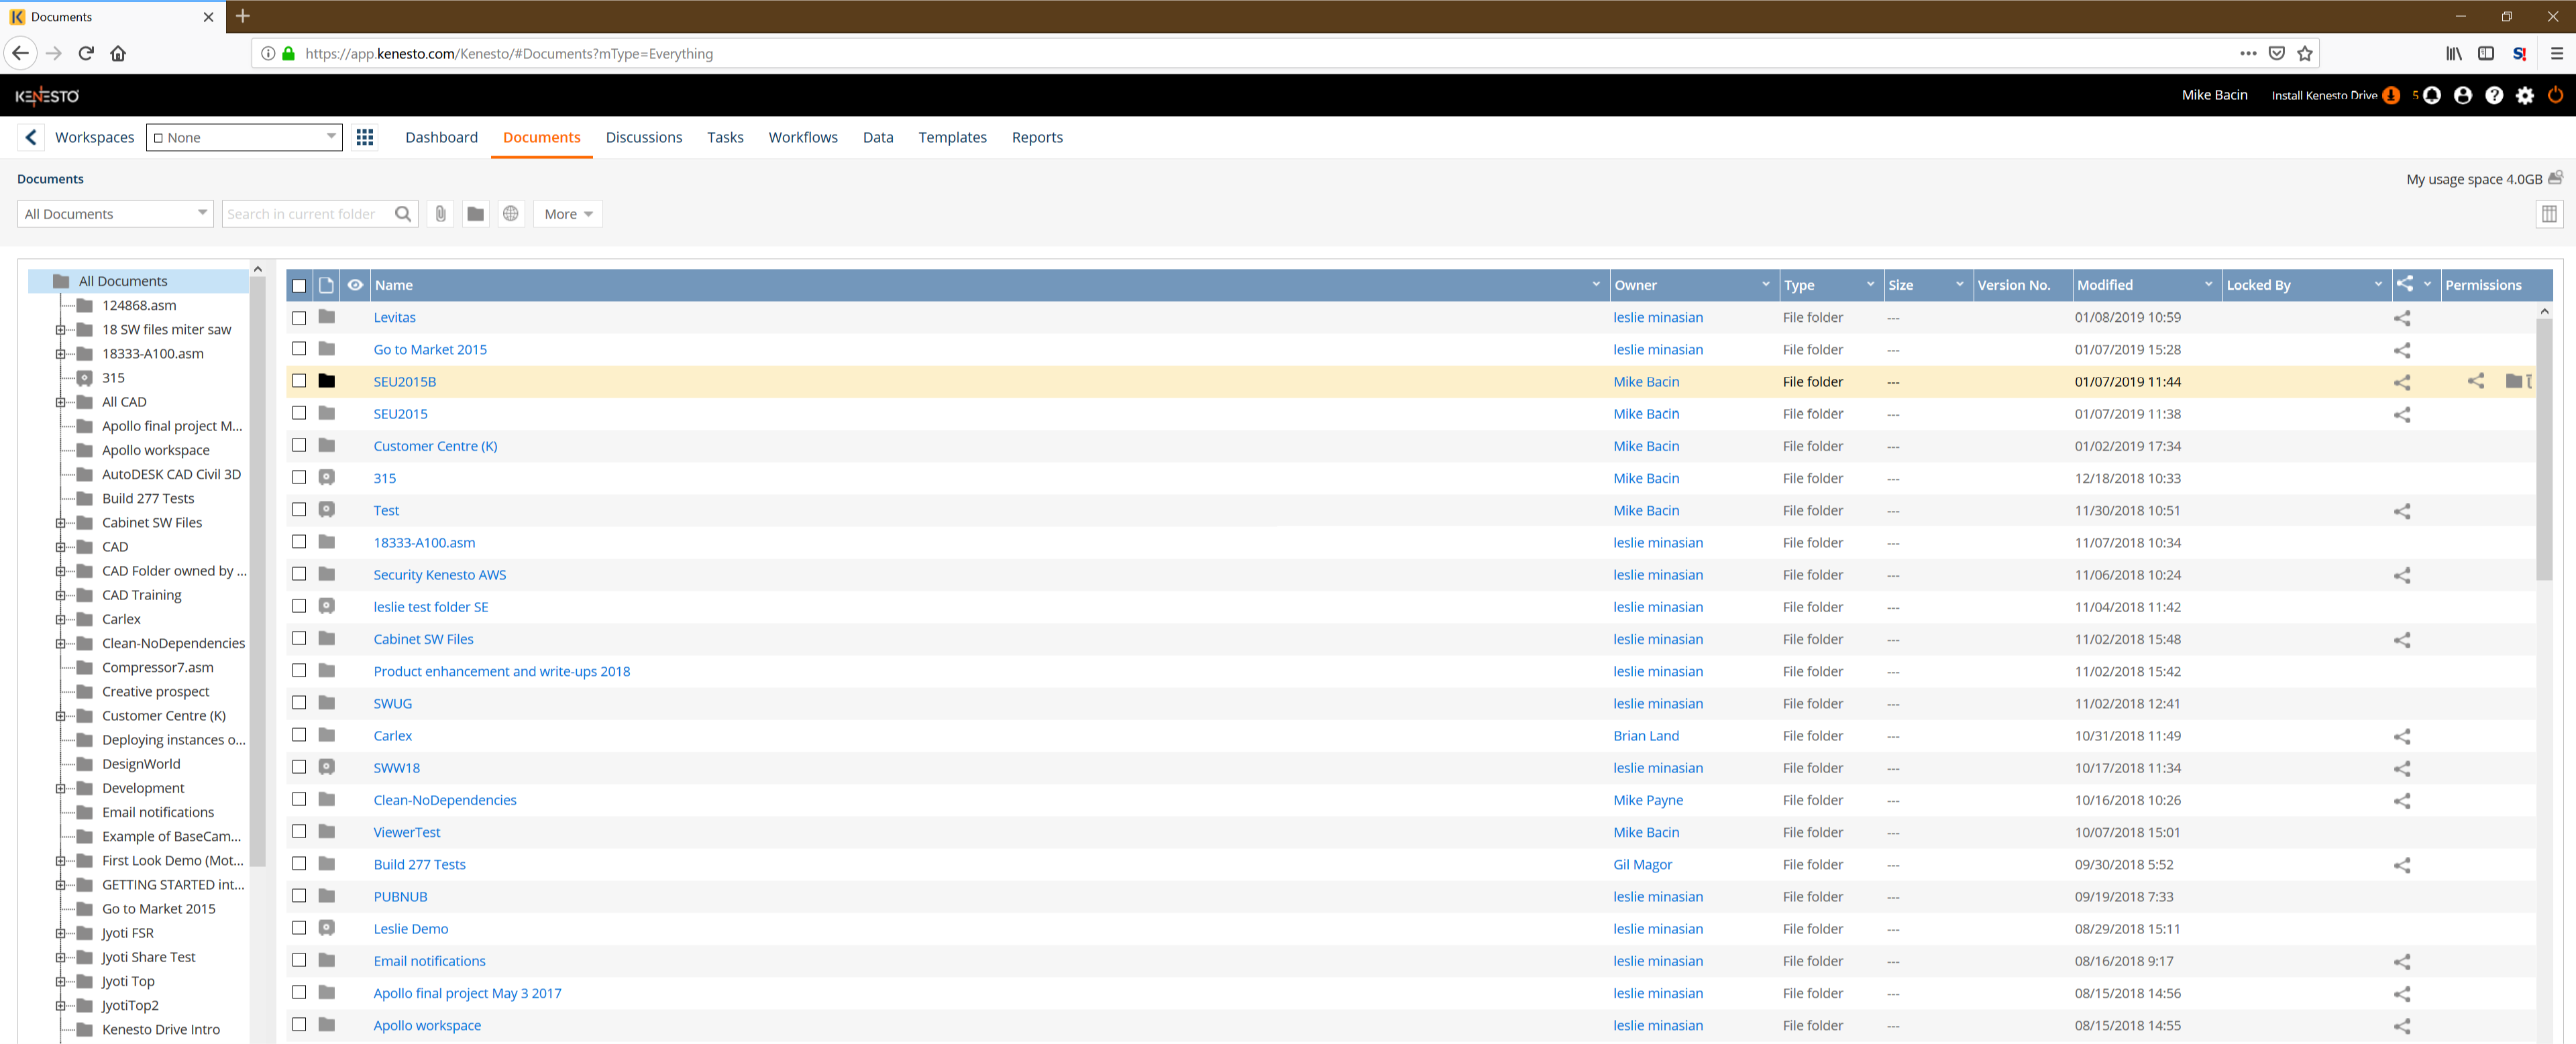The height and width of the screenshot is (1044, 2576).
Task: Click Firefox bookmark star icon
Action: 2305,54
